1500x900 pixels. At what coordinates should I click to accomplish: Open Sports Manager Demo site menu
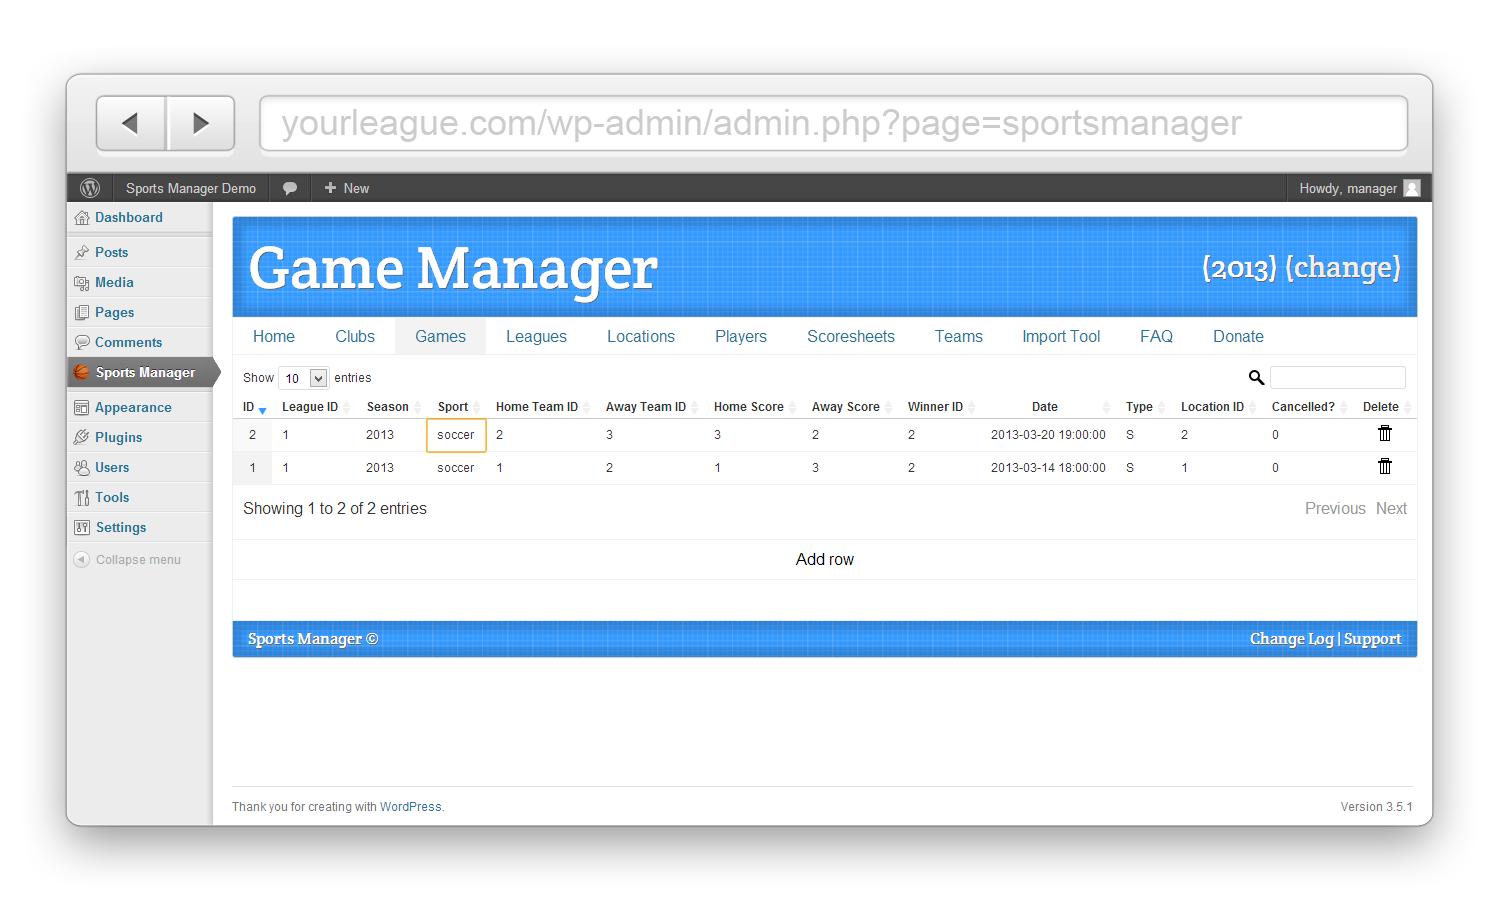coord(191,188)
